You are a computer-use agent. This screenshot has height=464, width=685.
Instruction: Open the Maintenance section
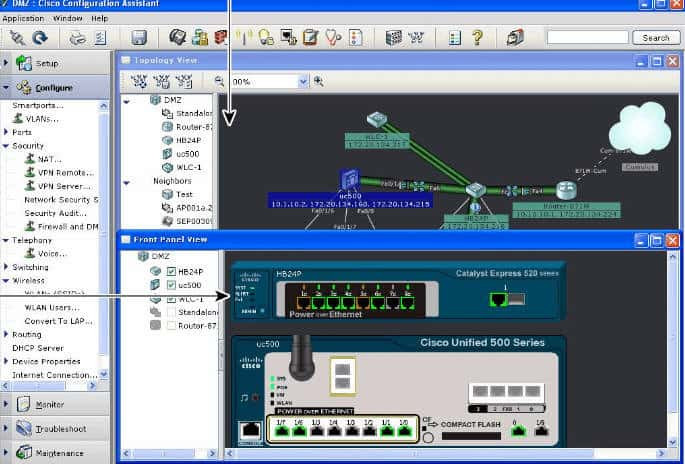pos(55,453)
